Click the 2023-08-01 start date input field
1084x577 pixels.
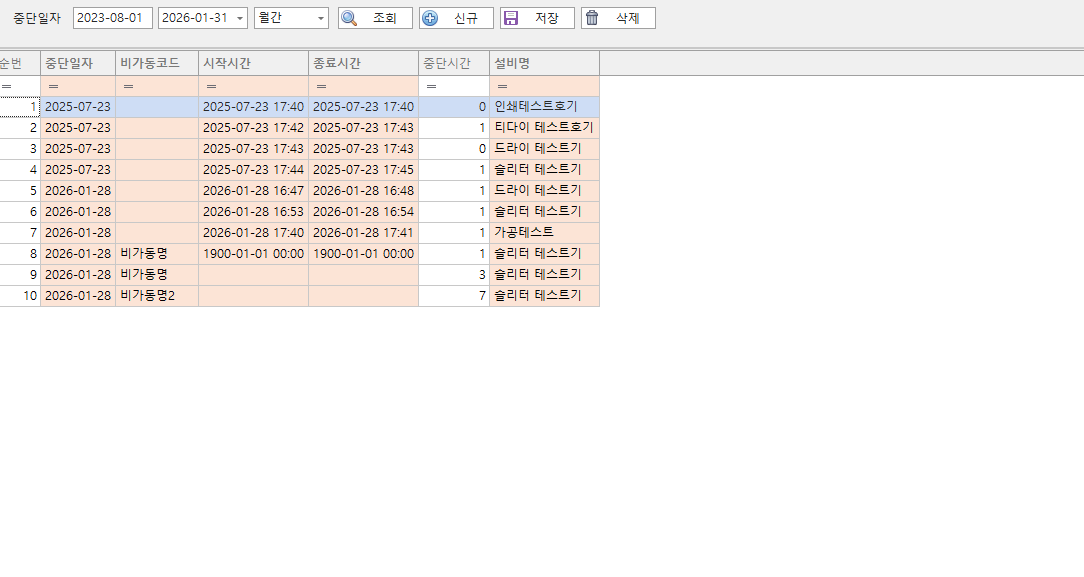click(112, 17)
